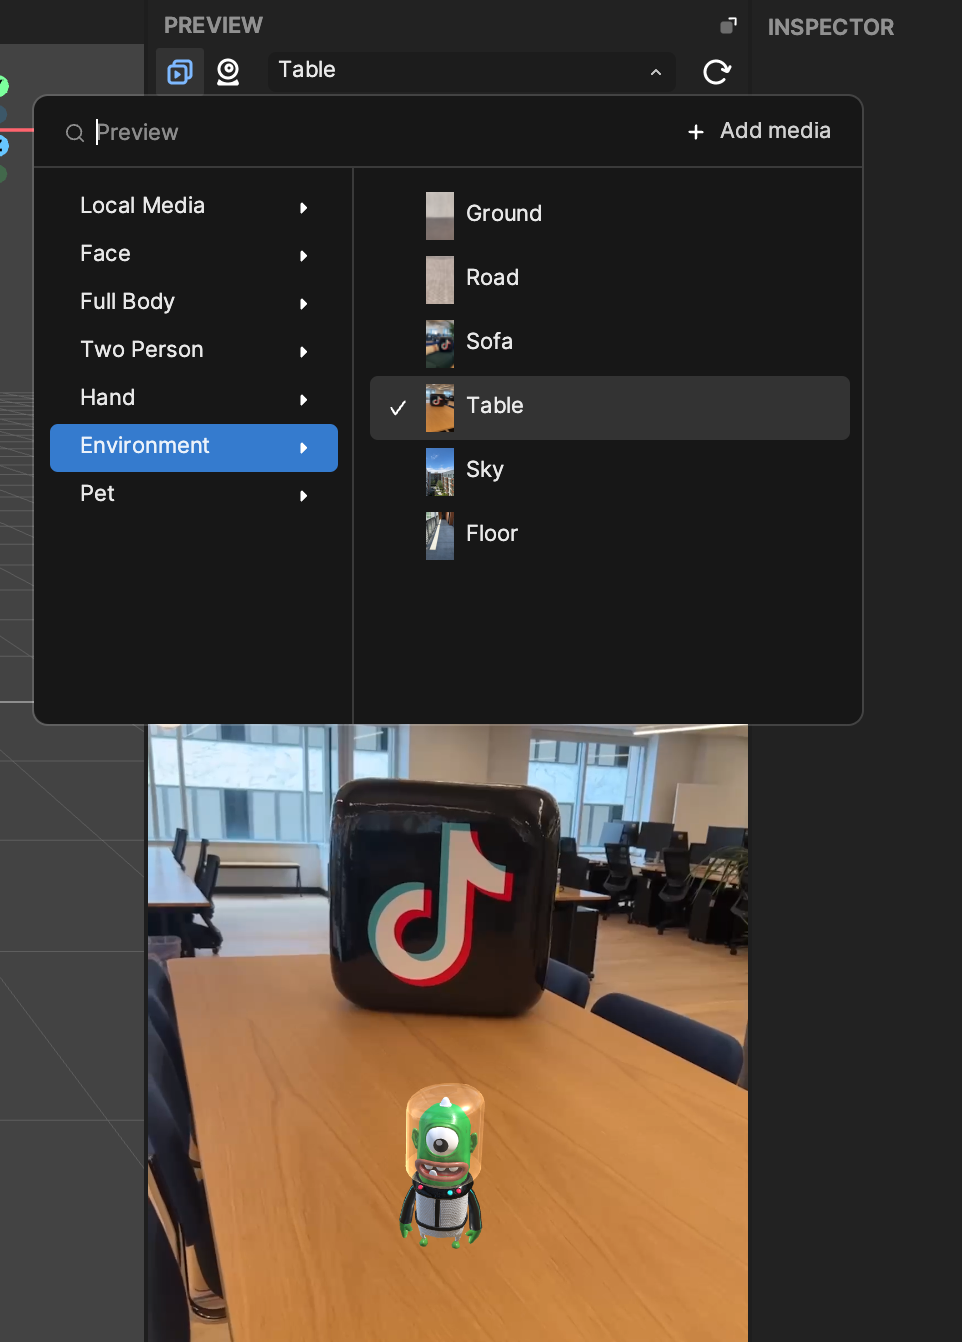Screen dimensions: 962x1342
Task: Select the Sky preview media icon
Action: [439, 471]
